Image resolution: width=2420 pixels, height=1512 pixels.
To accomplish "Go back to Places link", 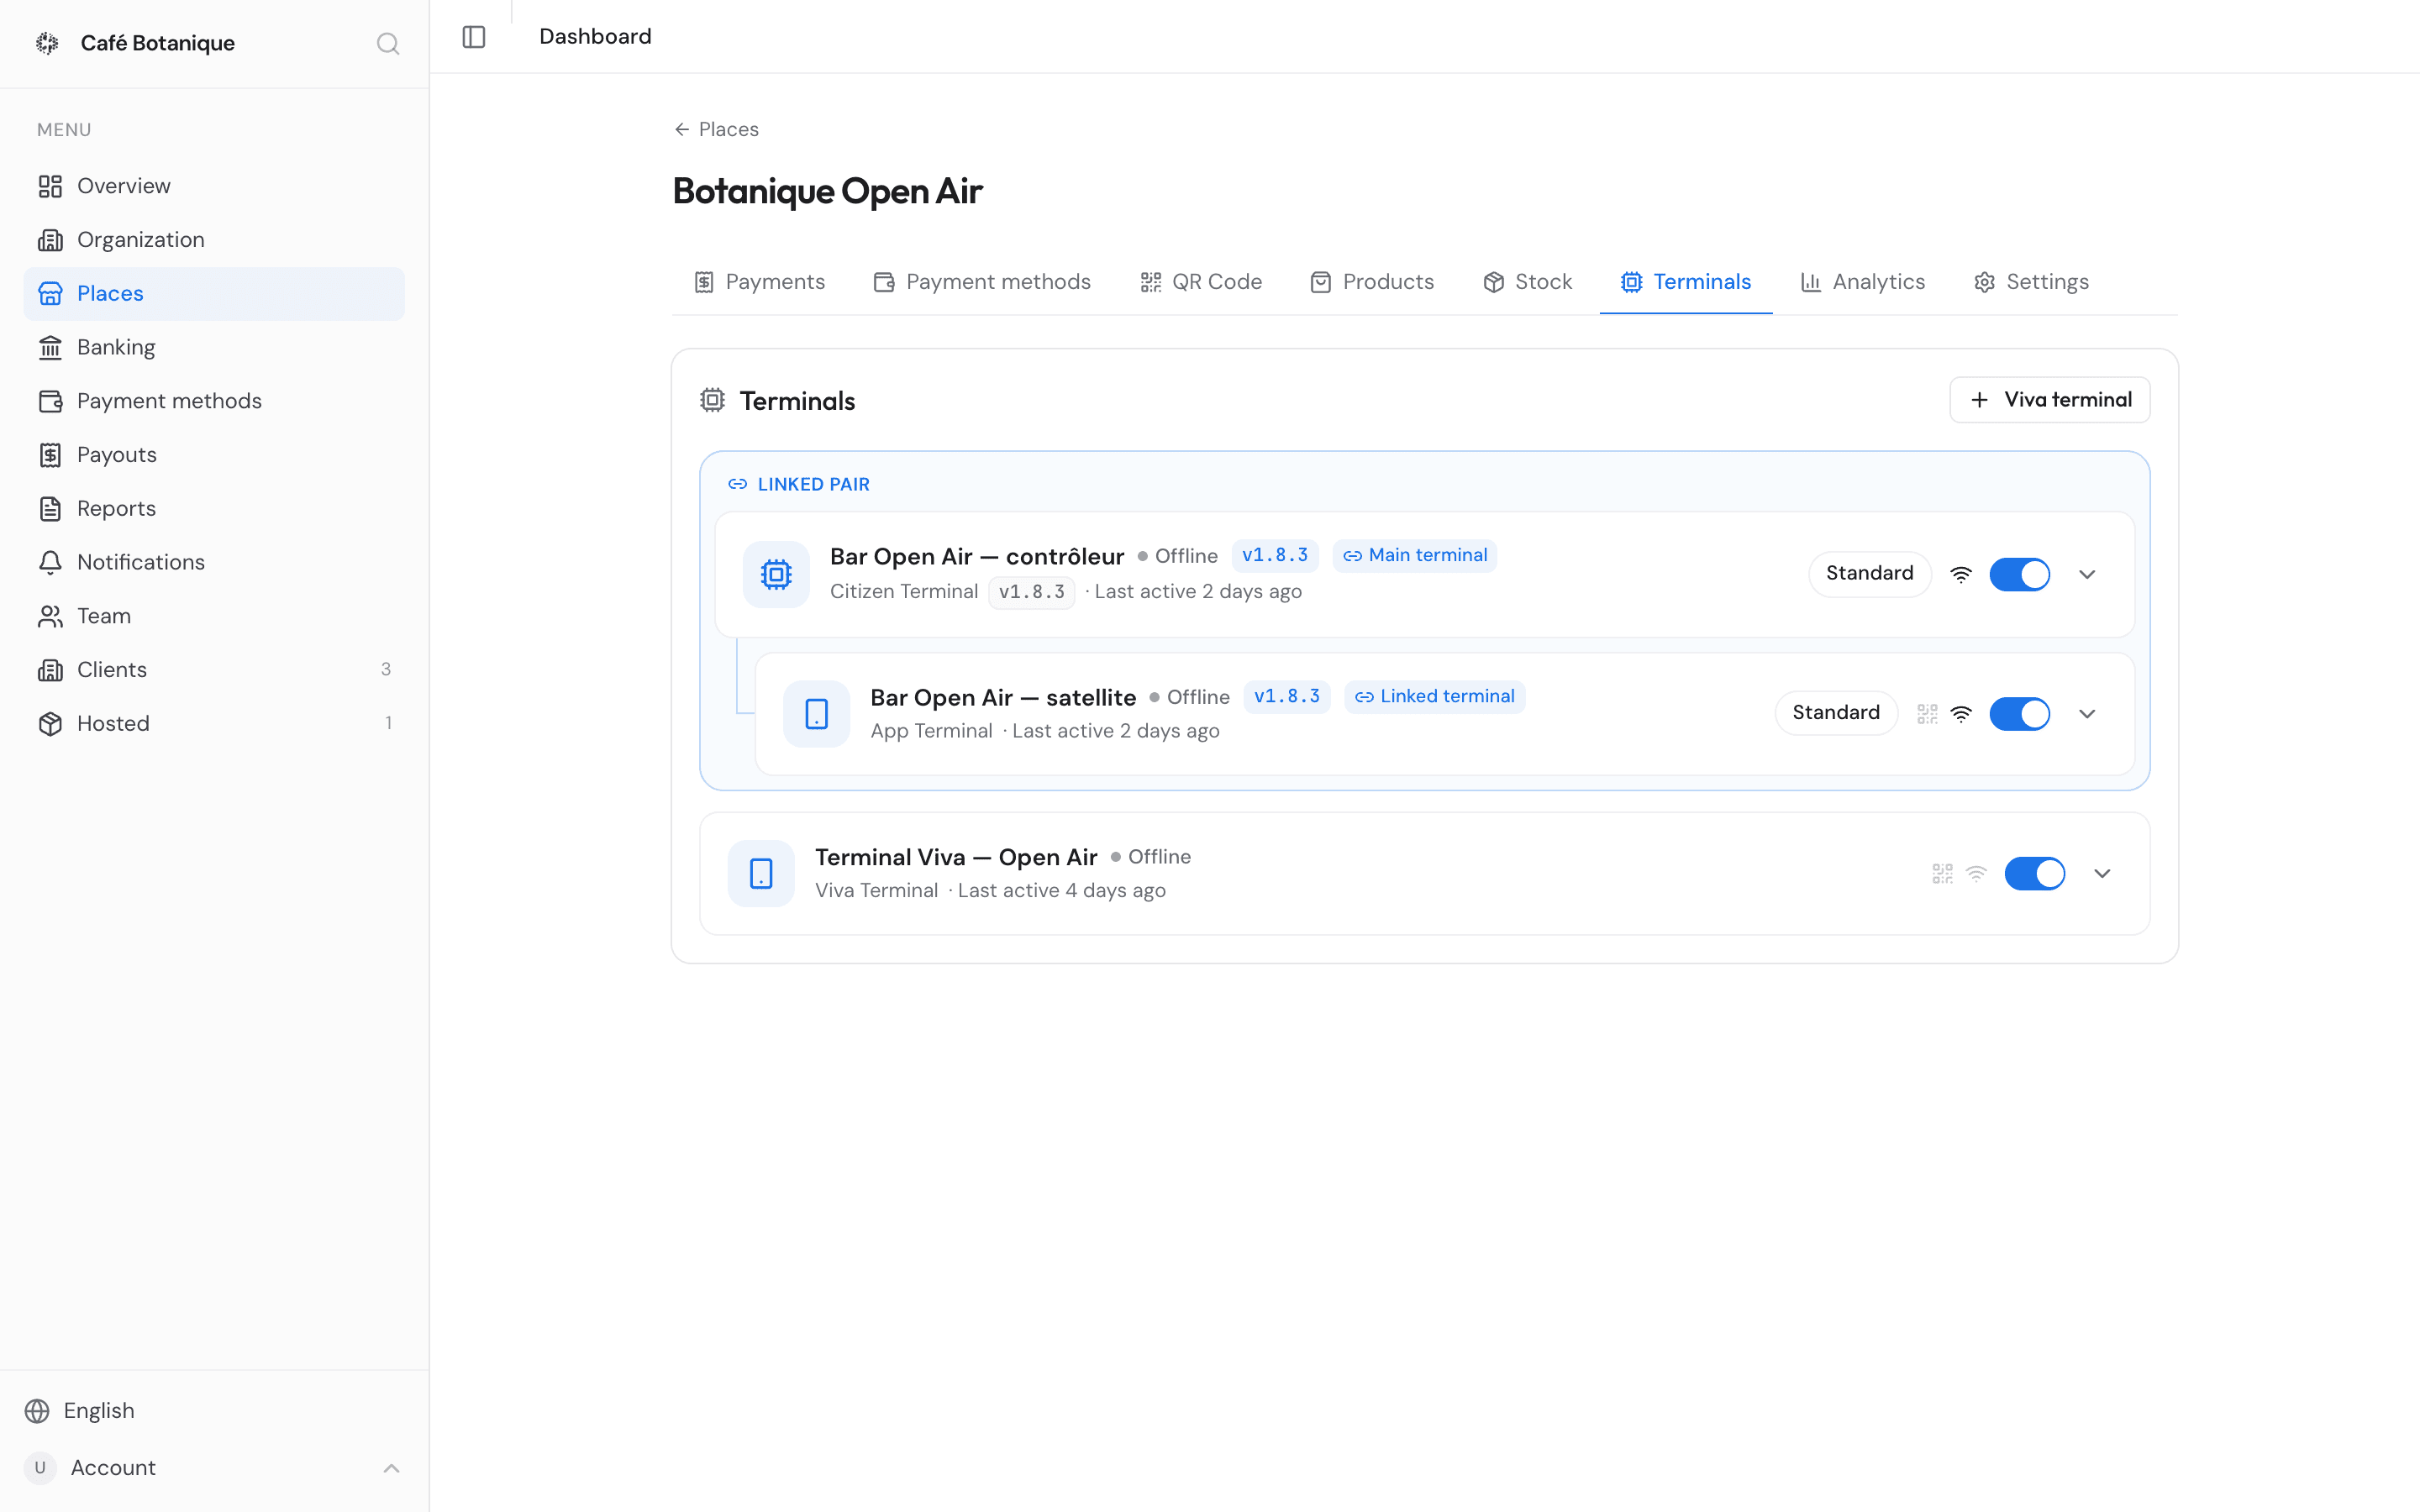I will (x=716, y=129).
